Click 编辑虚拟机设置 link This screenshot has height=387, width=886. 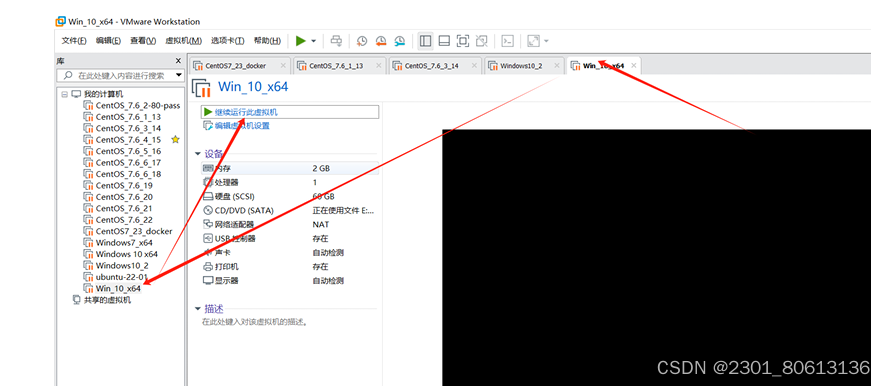click(x=242, y=125)
